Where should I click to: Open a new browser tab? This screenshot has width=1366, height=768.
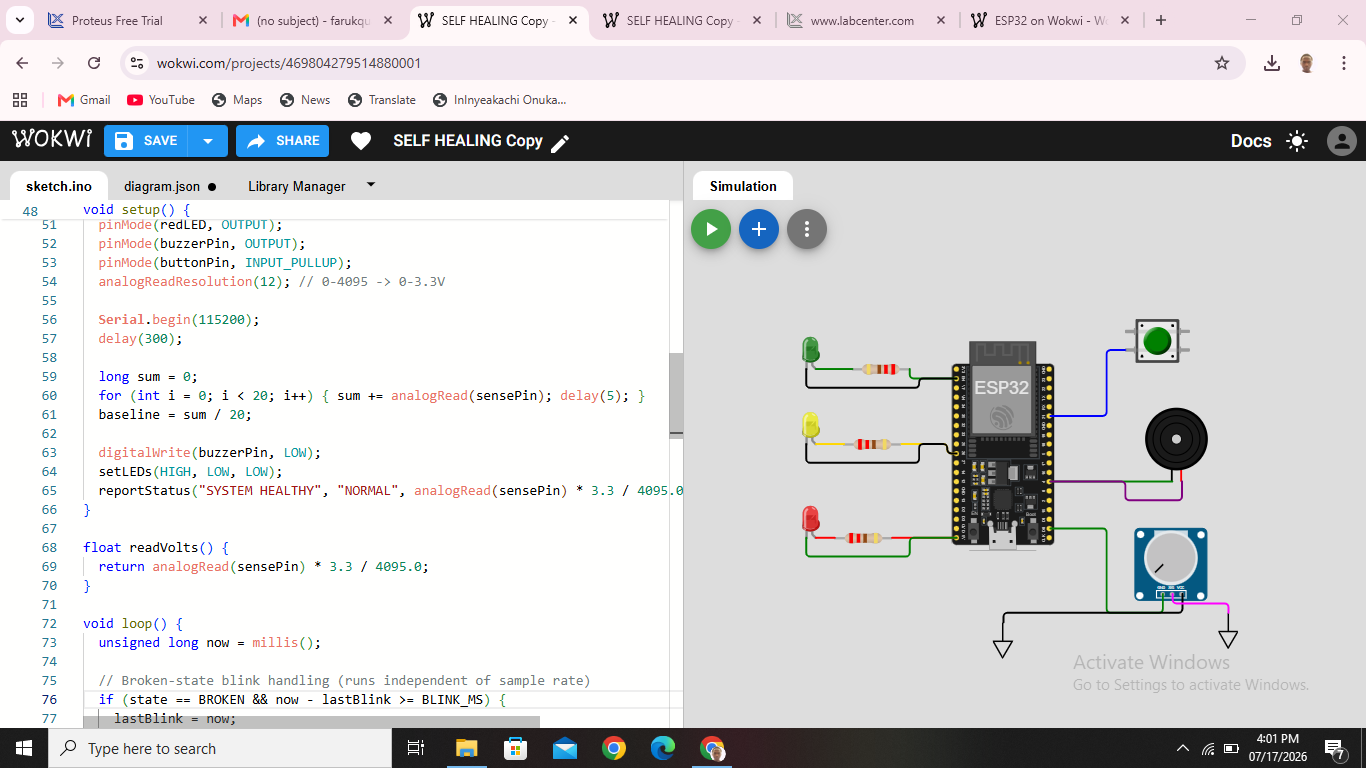[x=1161, y=20]
